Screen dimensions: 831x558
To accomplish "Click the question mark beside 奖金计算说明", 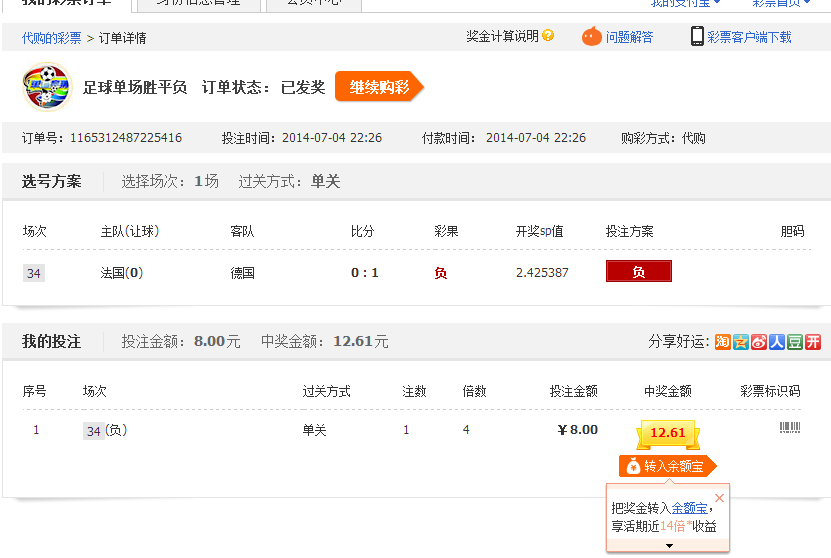I will (x=549, y=36).
